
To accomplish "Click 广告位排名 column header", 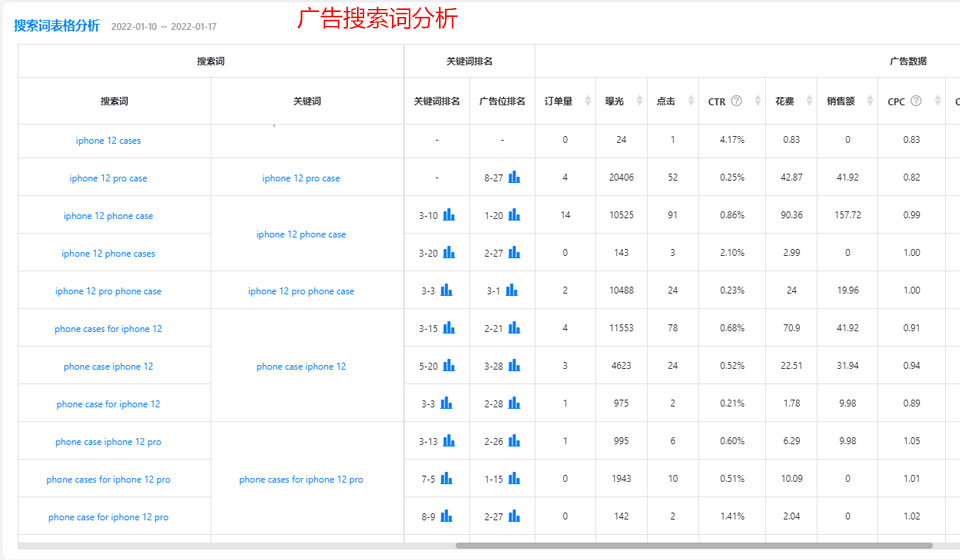I will coord(502,101).
